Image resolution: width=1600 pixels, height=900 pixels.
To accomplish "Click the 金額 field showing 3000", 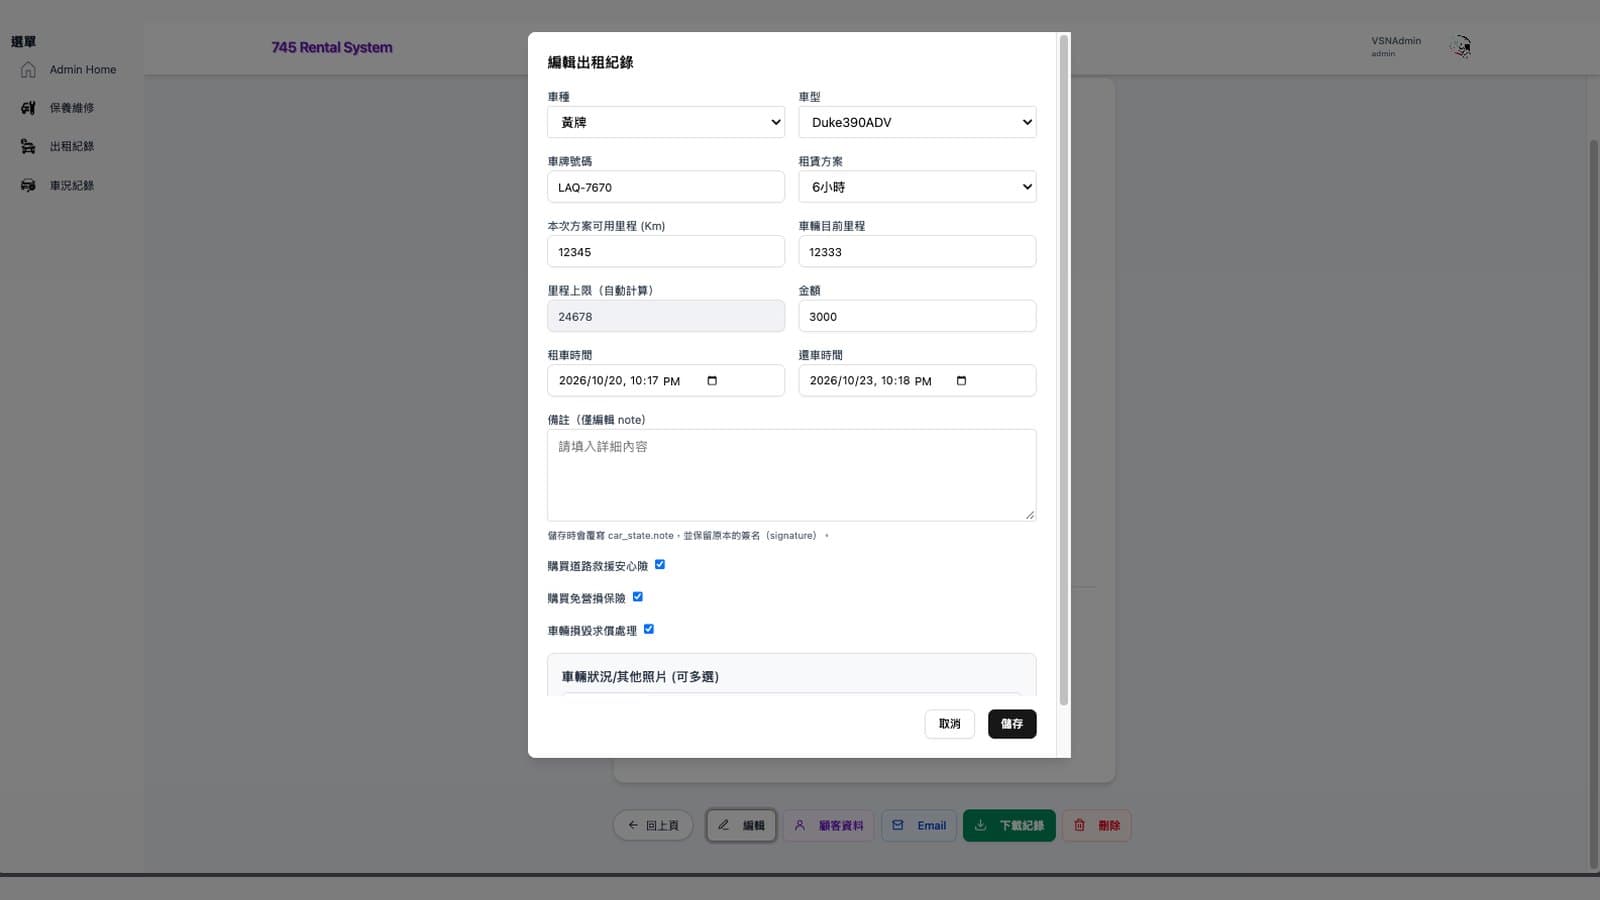I will coord(917,316).
